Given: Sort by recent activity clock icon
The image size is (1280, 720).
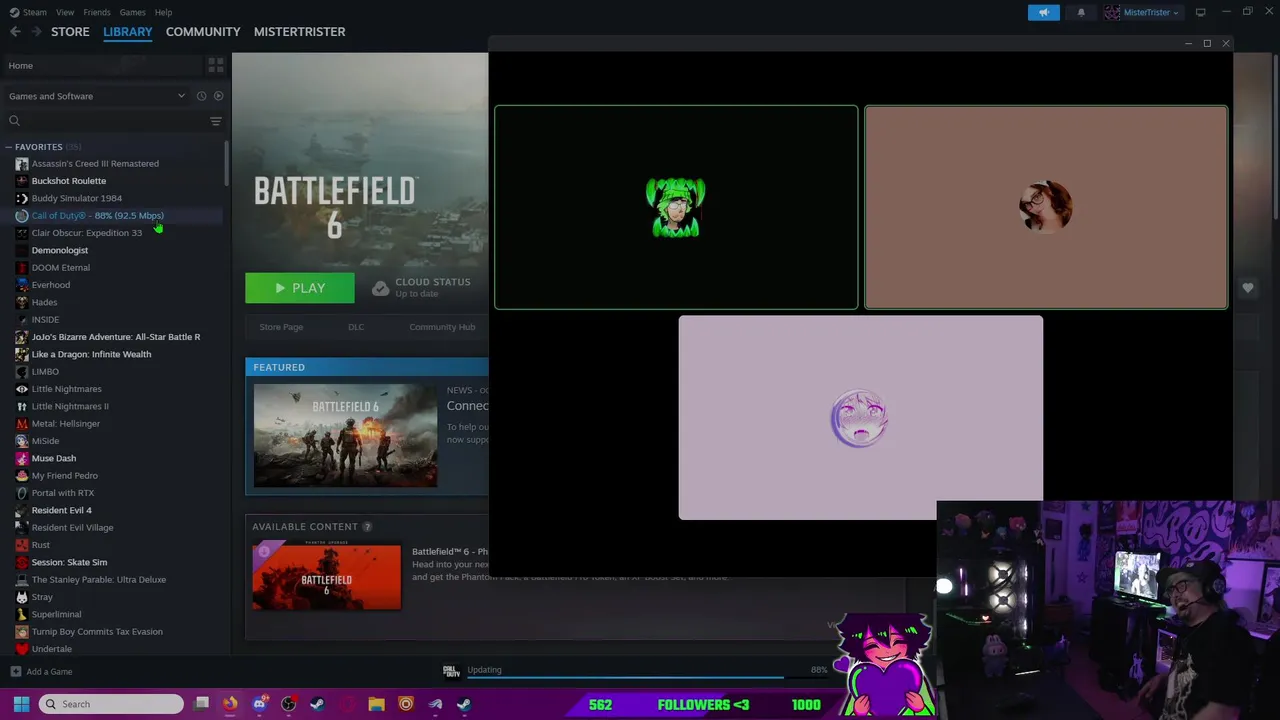Looking at the screenshot, I should coord(201,96).
